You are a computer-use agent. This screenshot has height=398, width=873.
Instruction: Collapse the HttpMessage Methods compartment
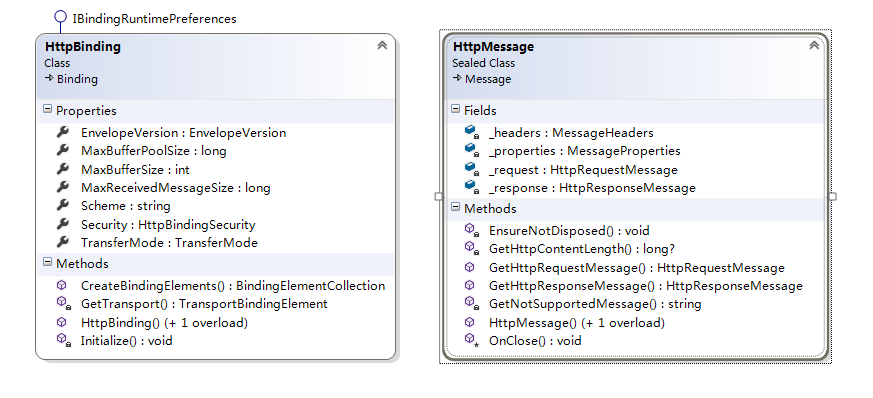(455, 208)
